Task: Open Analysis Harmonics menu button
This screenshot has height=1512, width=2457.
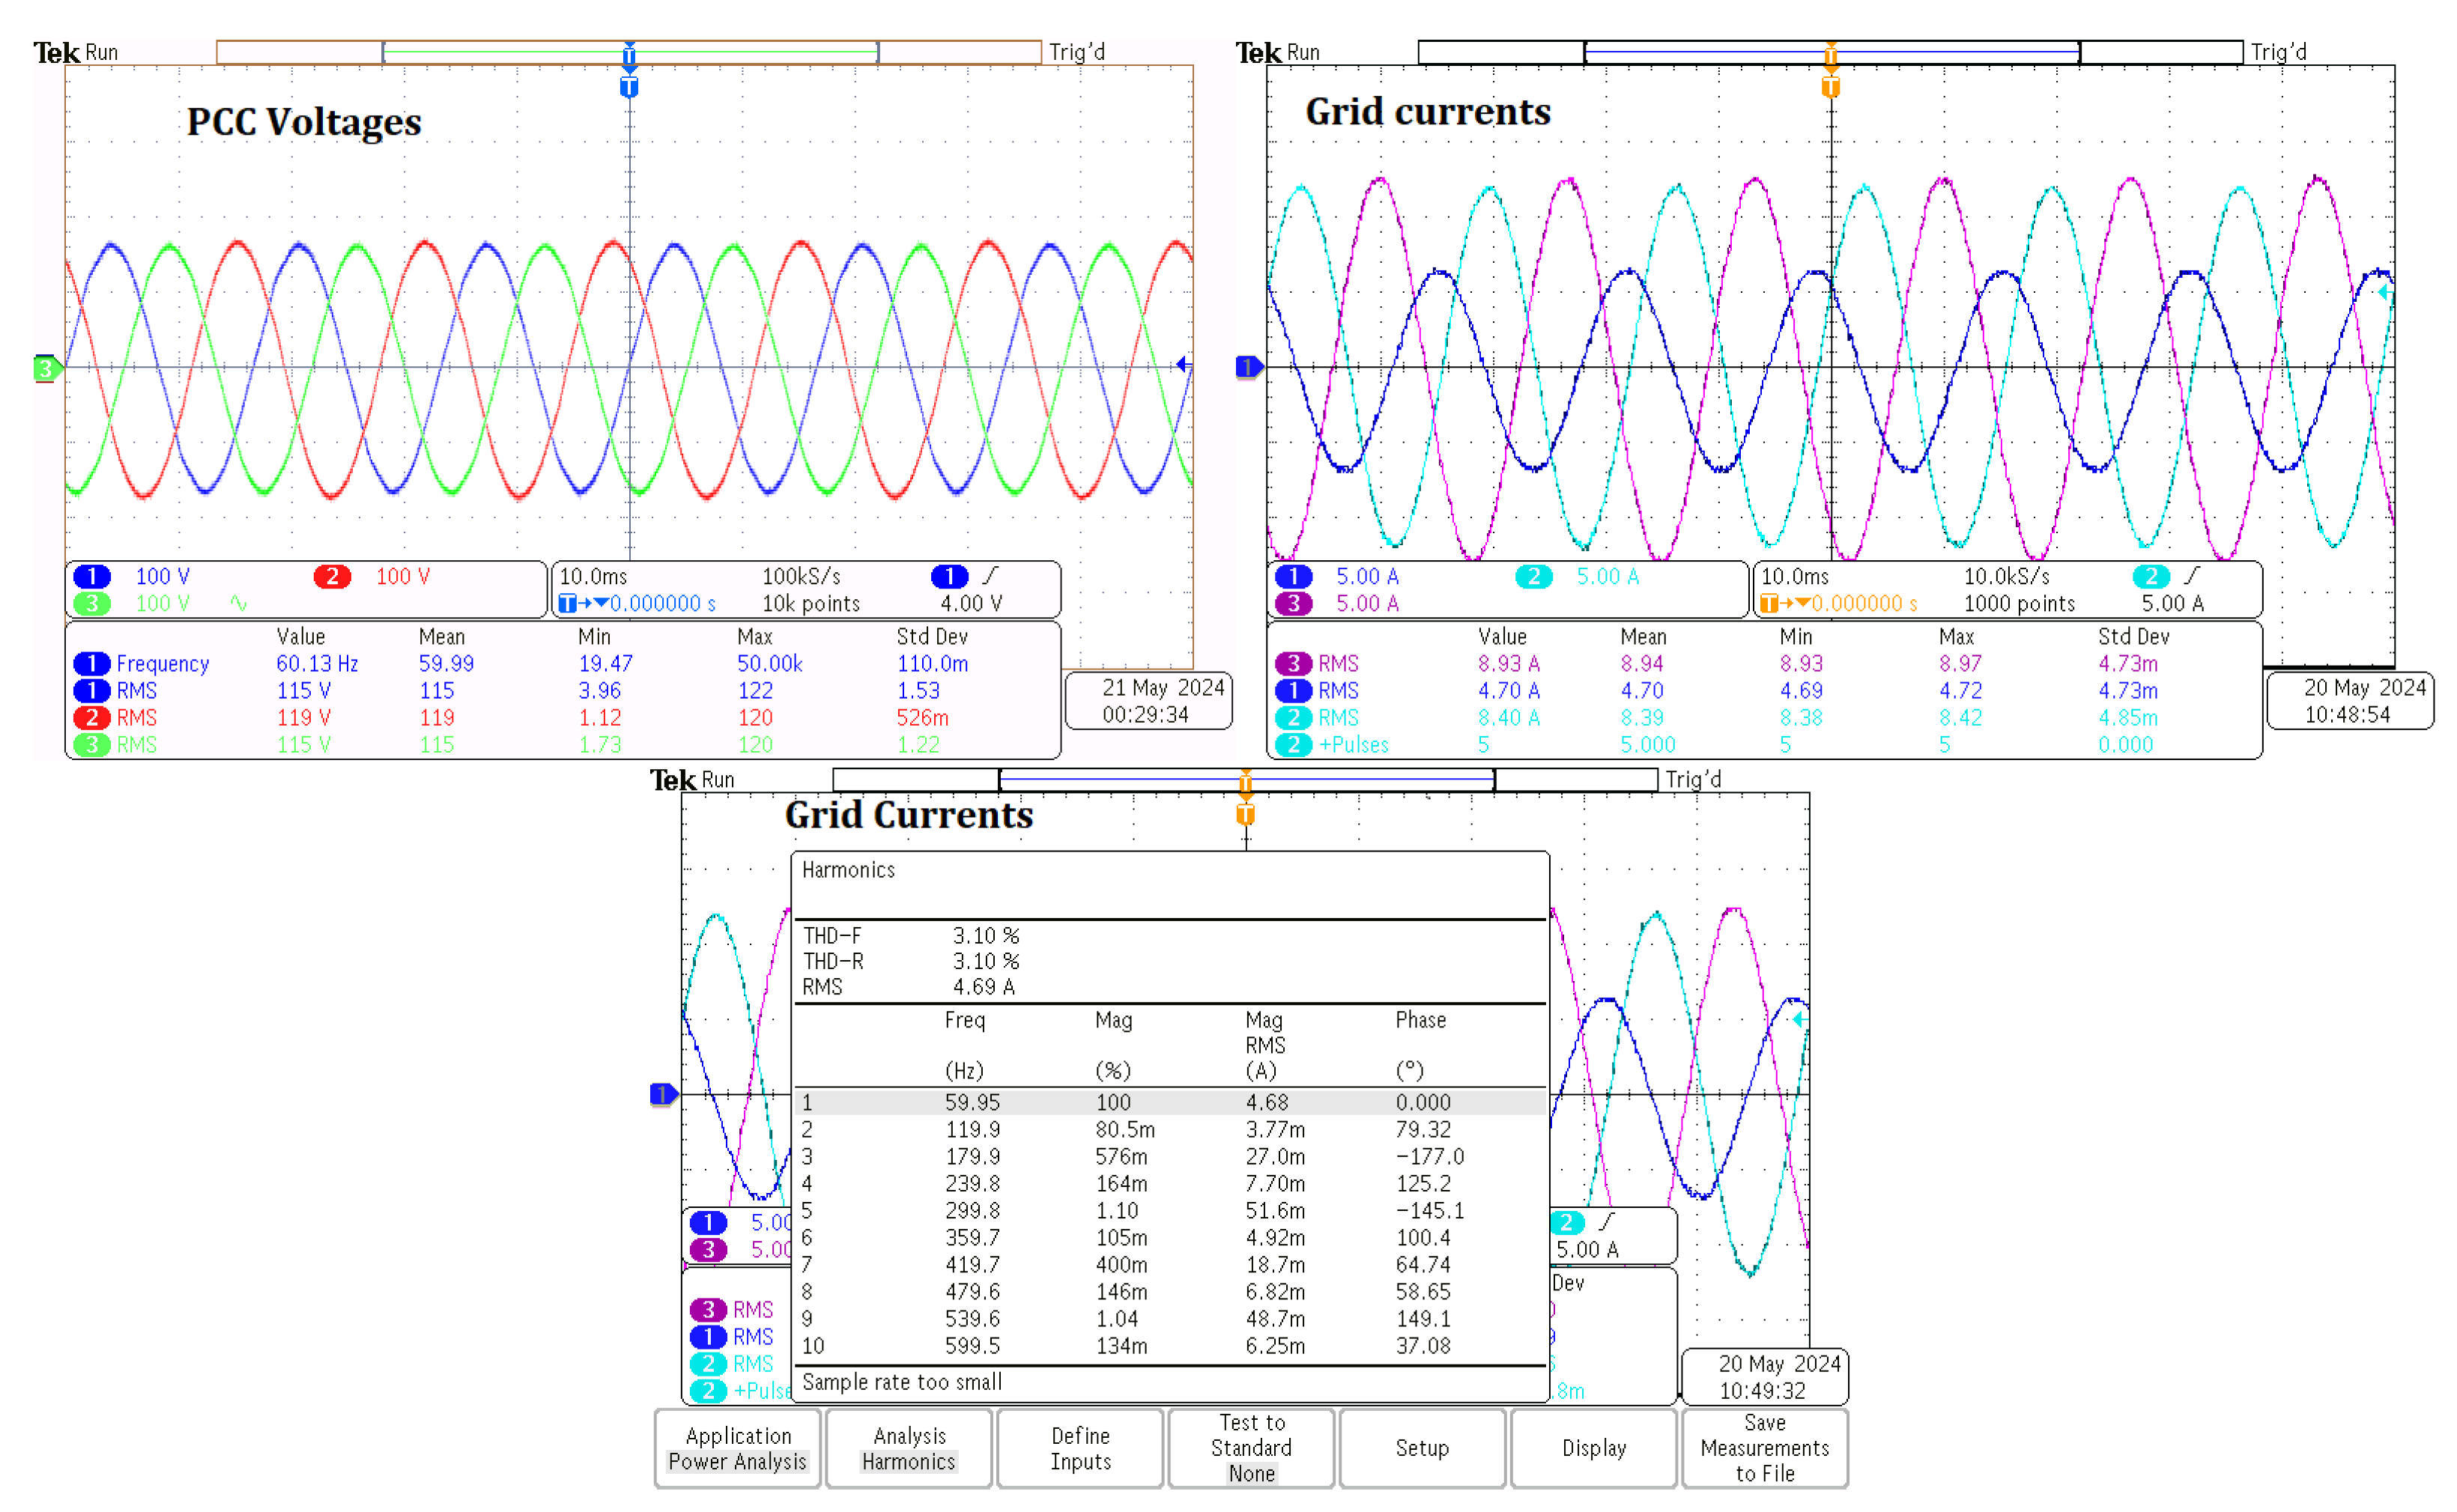Action: click(908, 1448)
